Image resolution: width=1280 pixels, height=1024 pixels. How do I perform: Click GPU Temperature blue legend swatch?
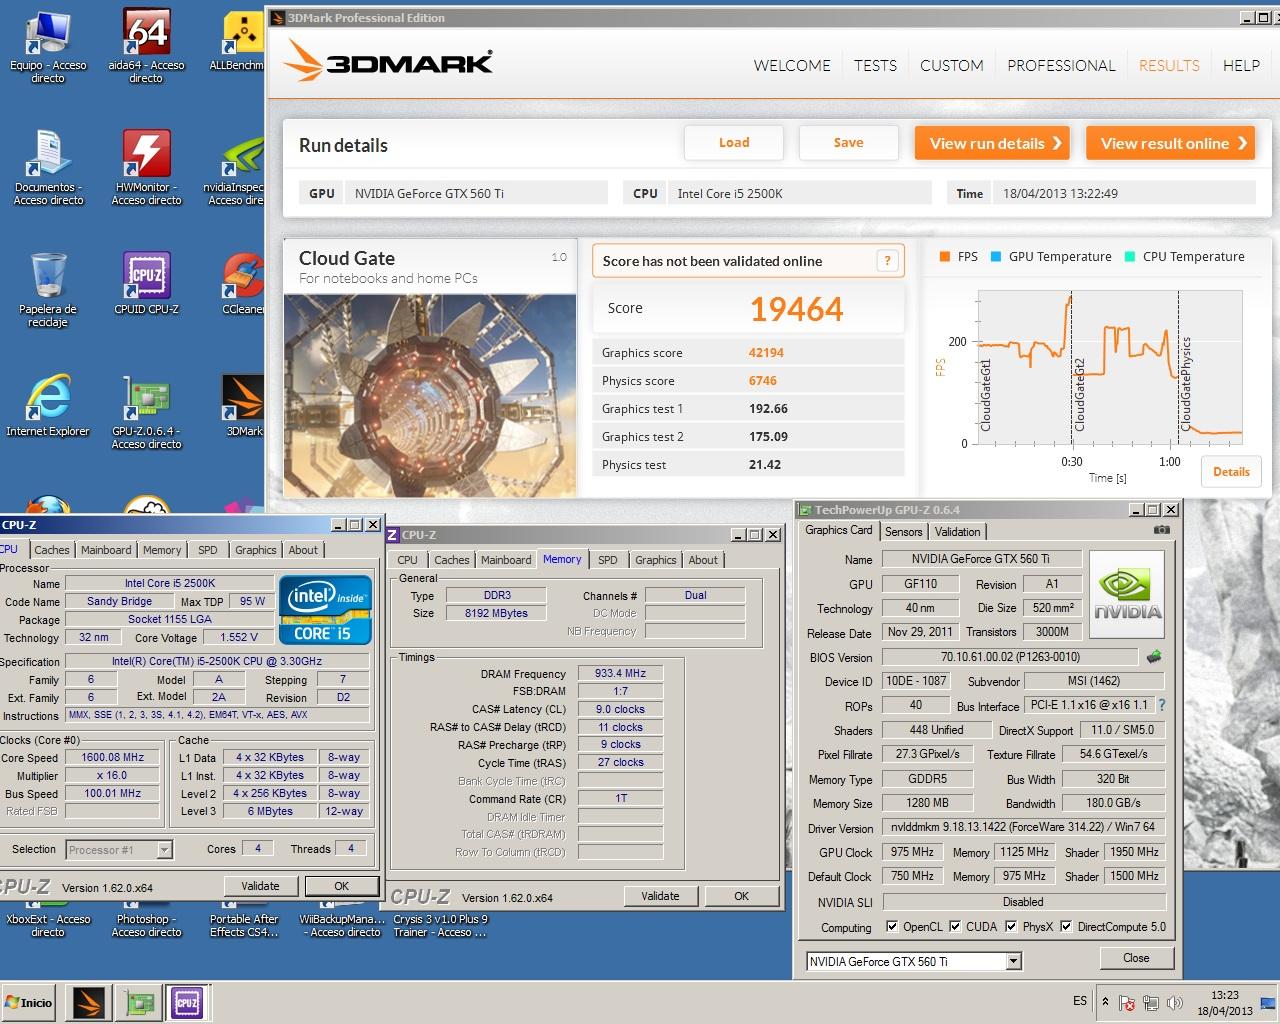tap(996, 257)
